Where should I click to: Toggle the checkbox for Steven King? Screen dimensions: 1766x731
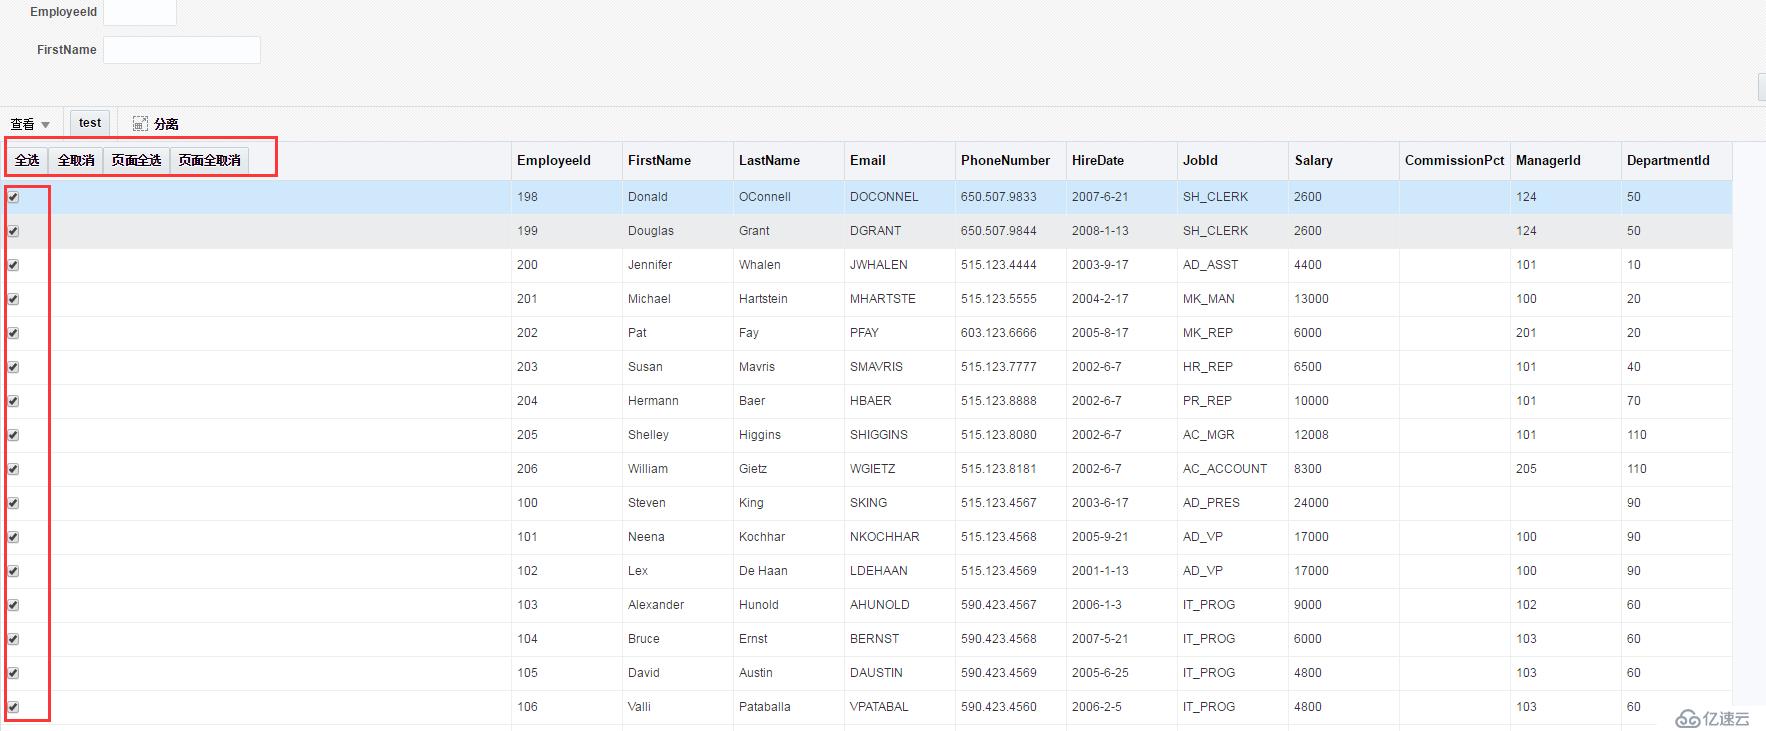(x=13, y=503)
